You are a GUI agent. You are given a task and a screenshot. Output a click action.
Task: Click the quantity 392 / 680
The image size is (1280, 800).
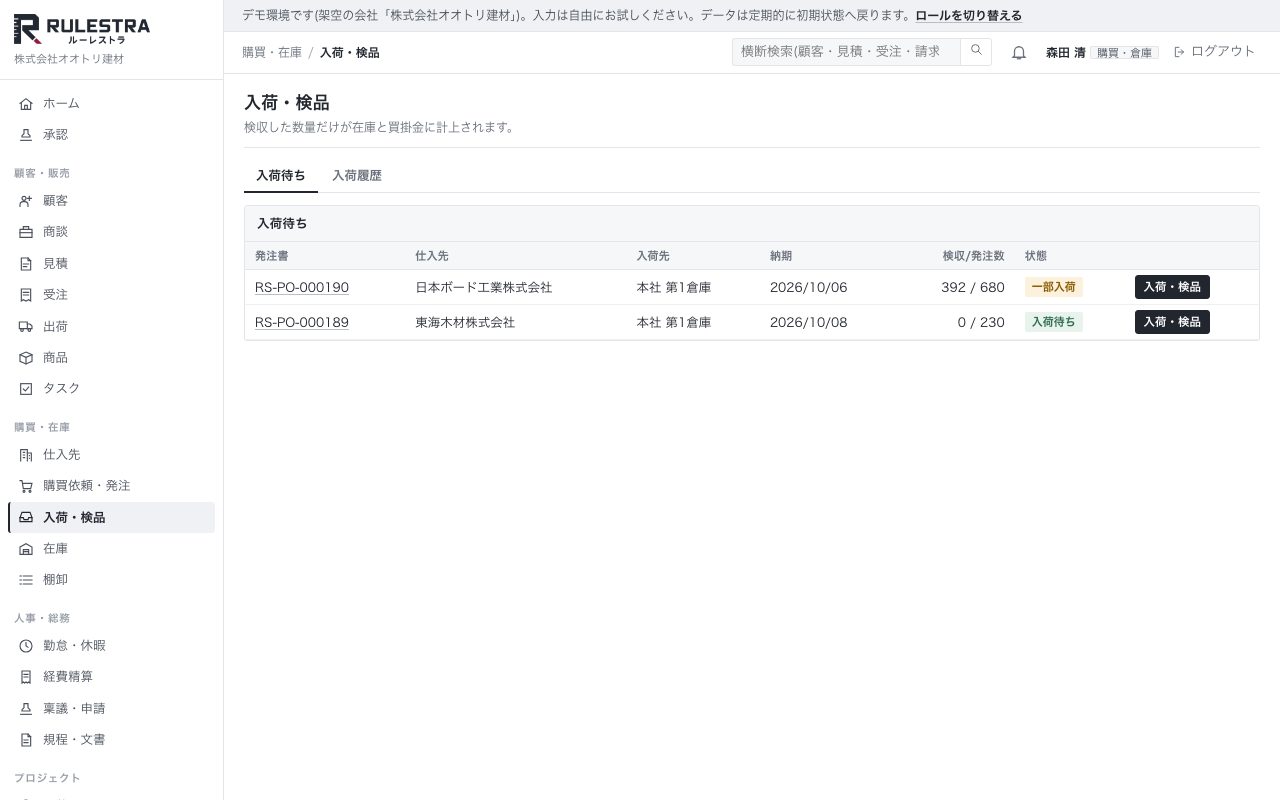coord(973,288)
